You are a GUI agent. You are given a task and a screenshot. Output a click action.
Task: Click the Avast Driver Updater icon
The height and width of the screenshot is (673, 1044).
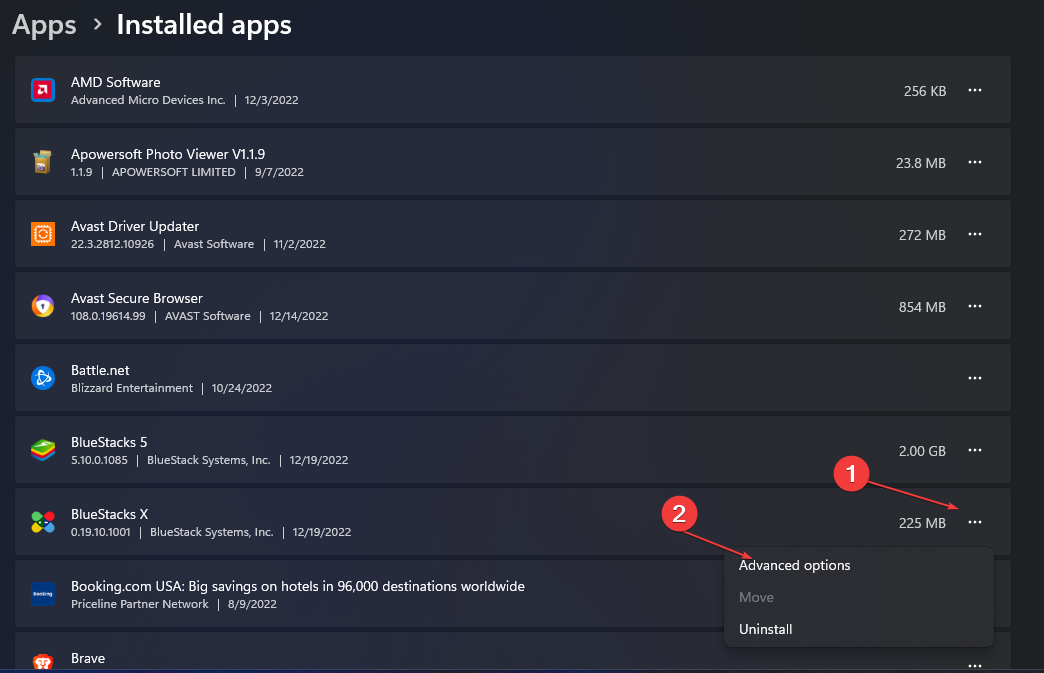(43, 234)
